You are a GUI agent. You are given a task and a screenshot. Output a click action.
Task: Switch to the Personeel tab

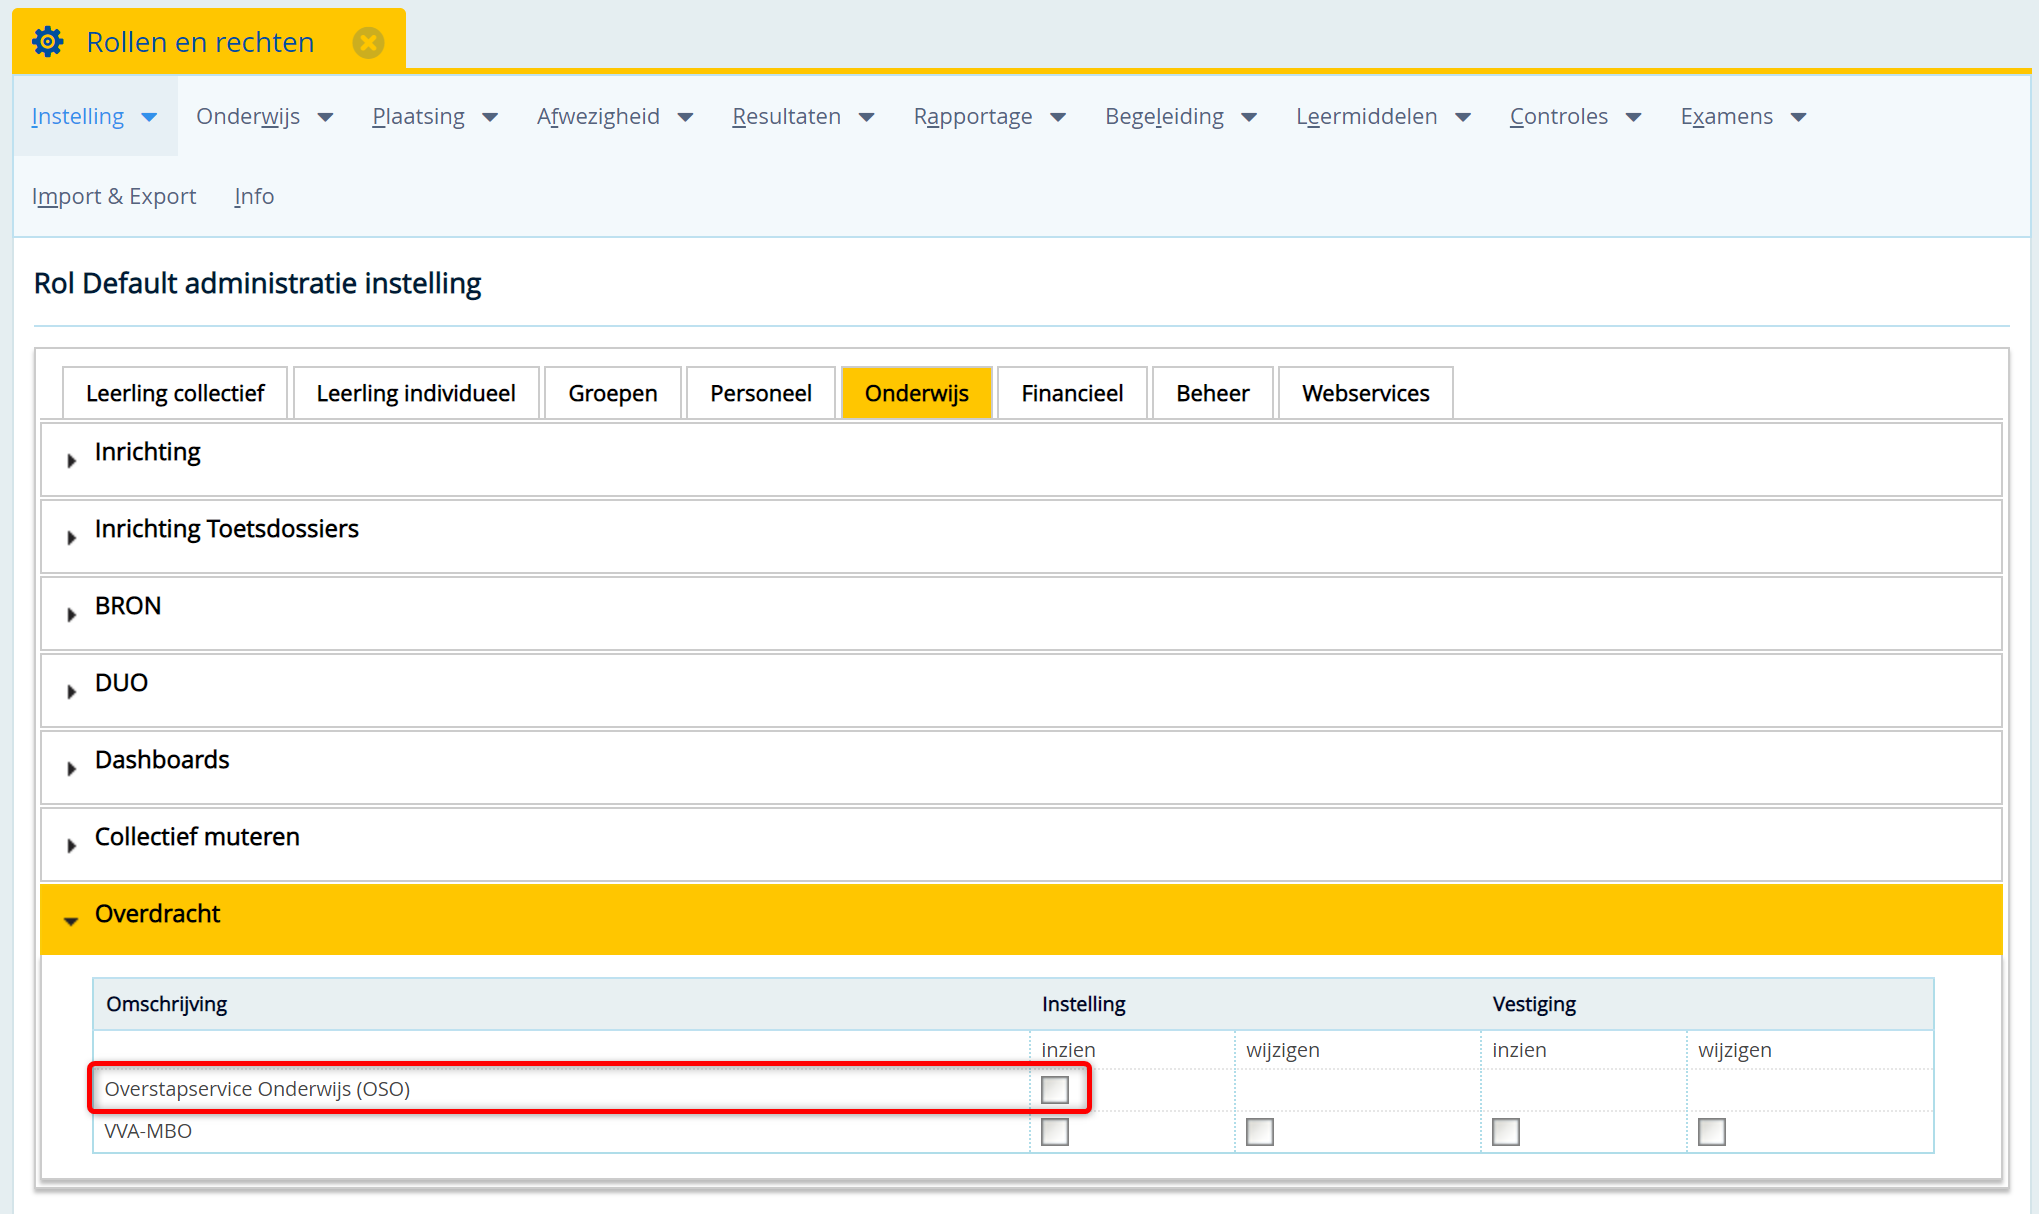pos(761,393)
